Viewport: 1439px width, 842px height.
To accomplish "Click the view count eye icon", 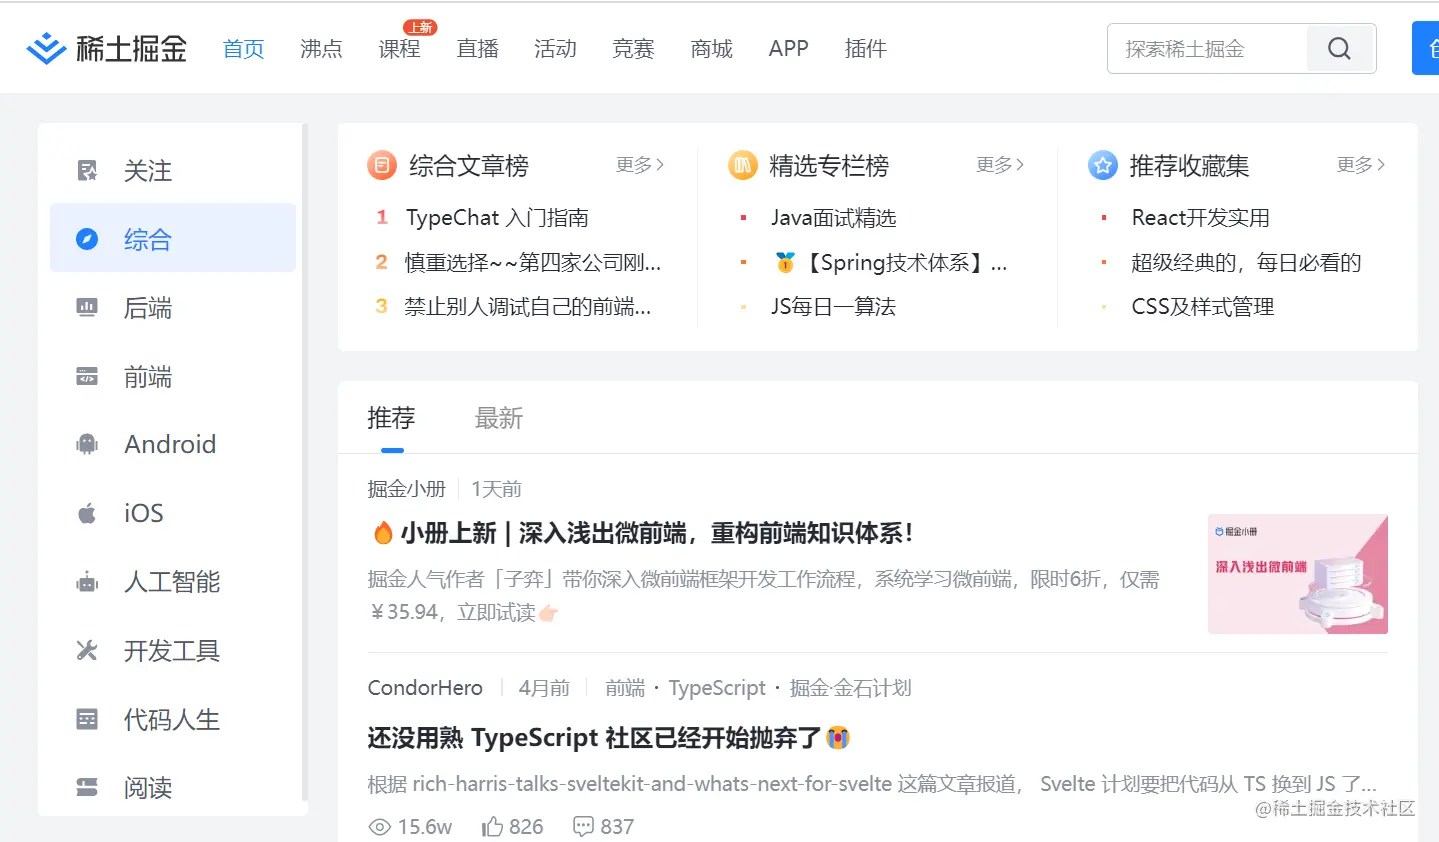I will click(380, 827).
